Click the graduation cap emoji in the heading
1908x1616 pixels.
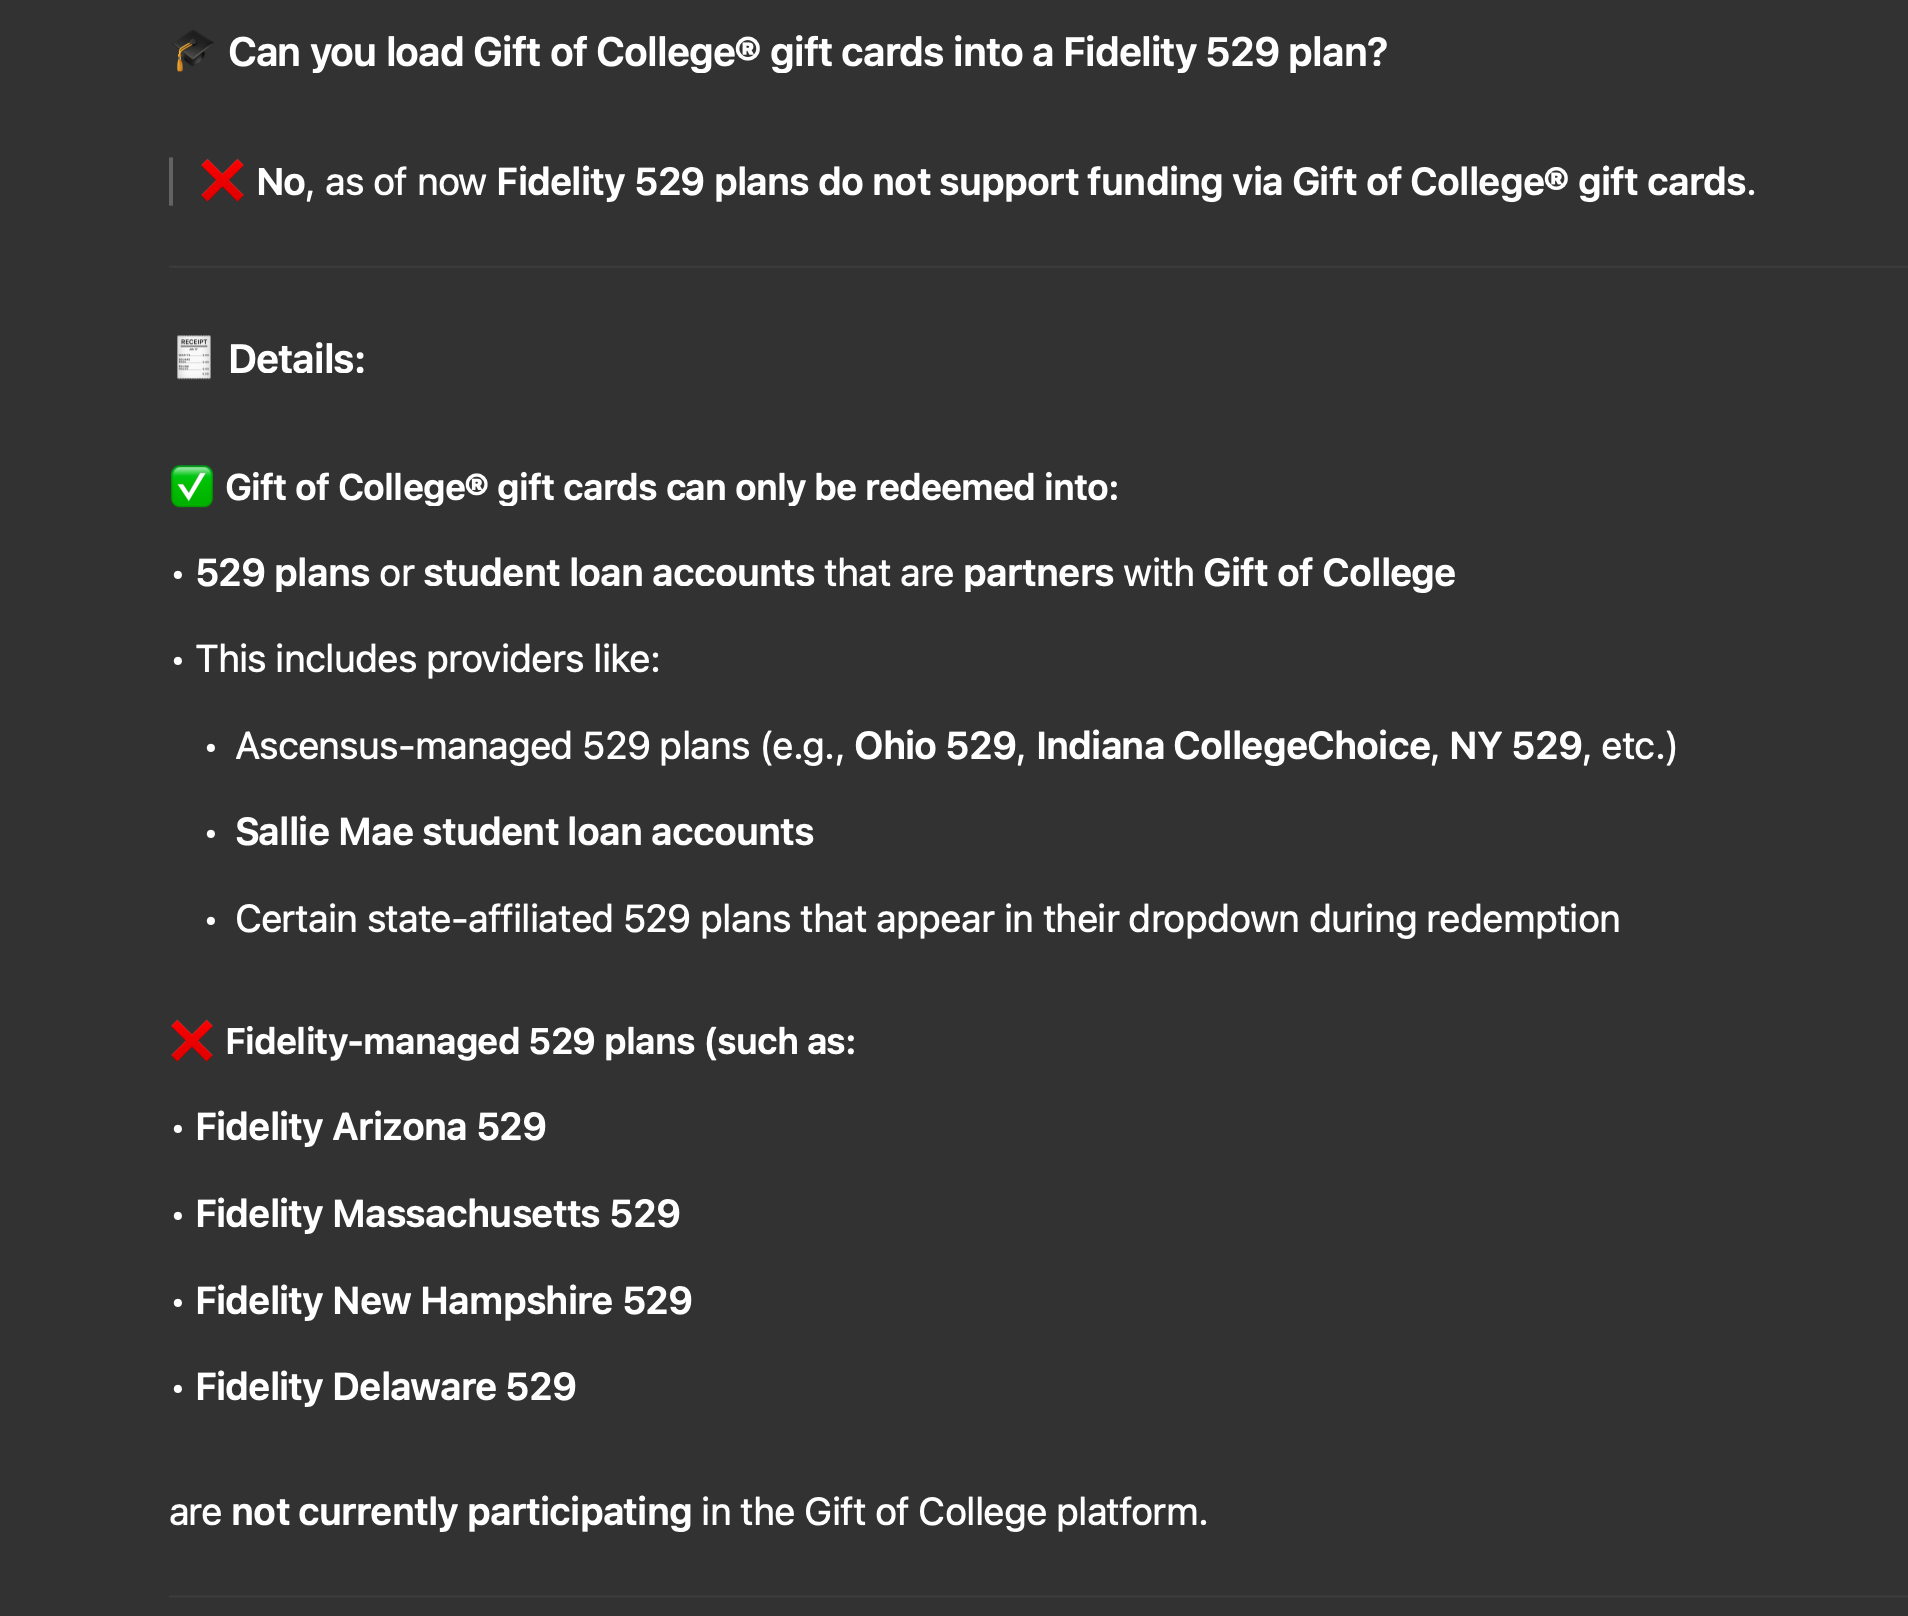point(192,51)
